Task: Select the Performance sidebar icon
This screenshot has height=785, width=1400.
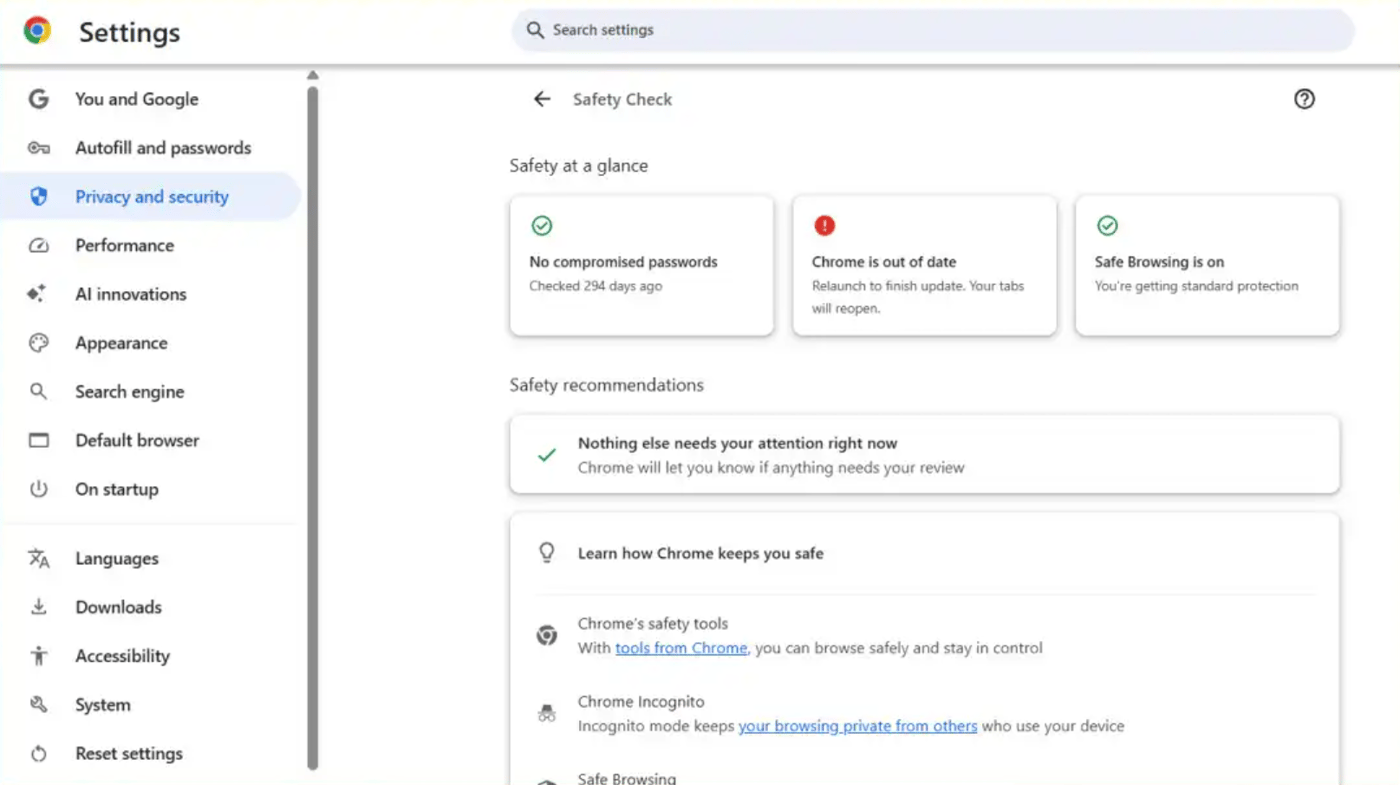Action: tap(38, 245)
